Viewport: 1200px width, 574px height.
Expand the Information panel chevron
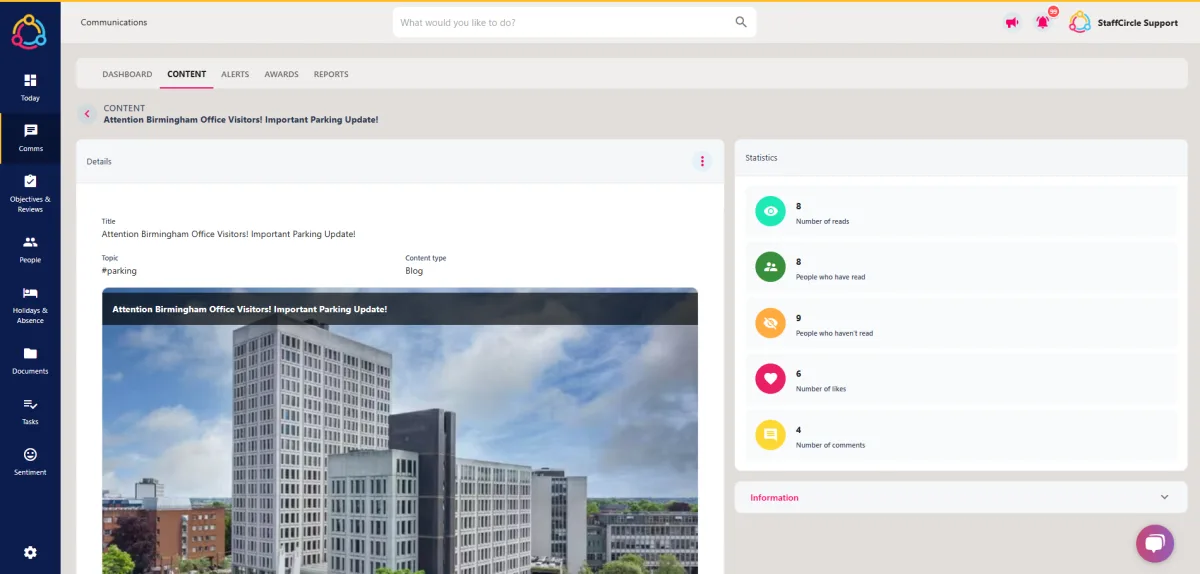click(1164, 497)
